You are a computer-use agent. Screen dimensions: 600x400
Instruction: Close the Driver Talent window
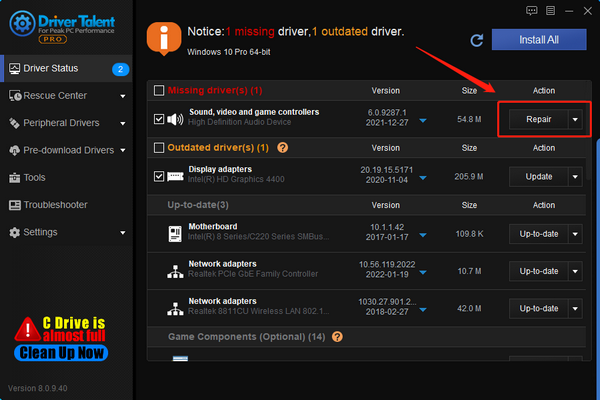tap(588, 11)
